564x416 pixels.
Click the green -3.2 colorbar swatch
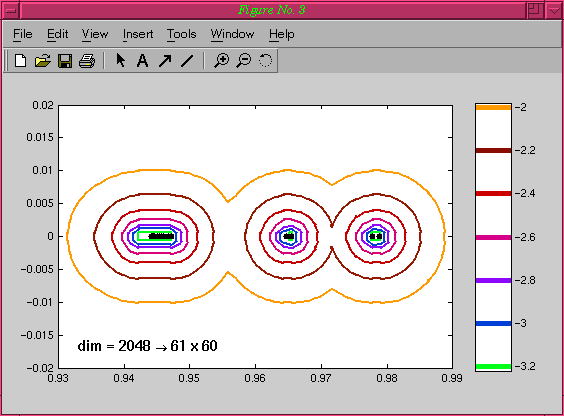coord(493,366)
